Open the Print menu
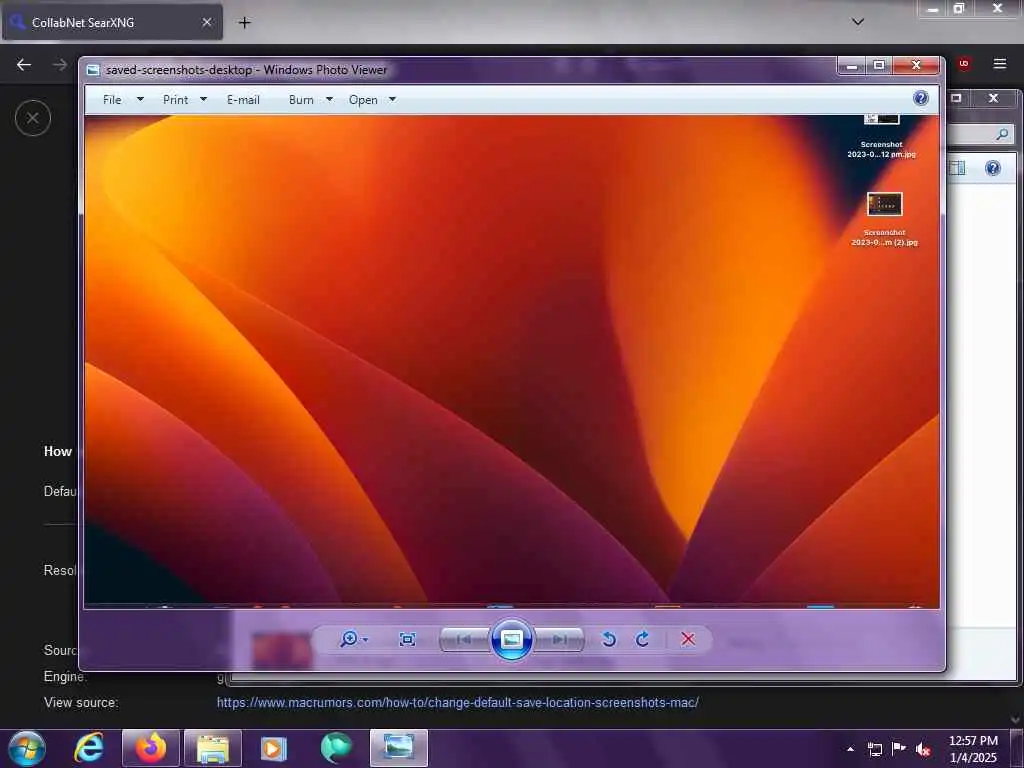 [x=176, y=100]
